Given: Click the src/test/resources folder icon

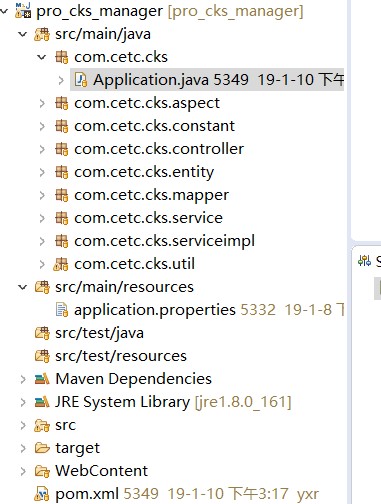Looking at the screenshot, I should click(42, 356).
